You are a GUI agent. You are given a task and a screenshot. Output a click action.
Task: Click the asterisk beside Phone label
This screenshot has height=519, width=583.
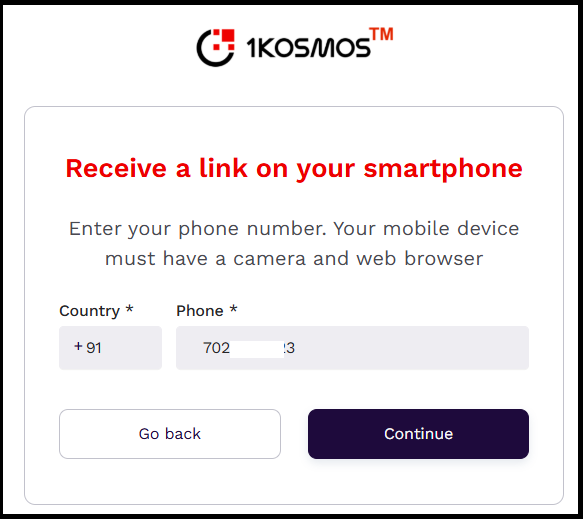click(233, 309)
